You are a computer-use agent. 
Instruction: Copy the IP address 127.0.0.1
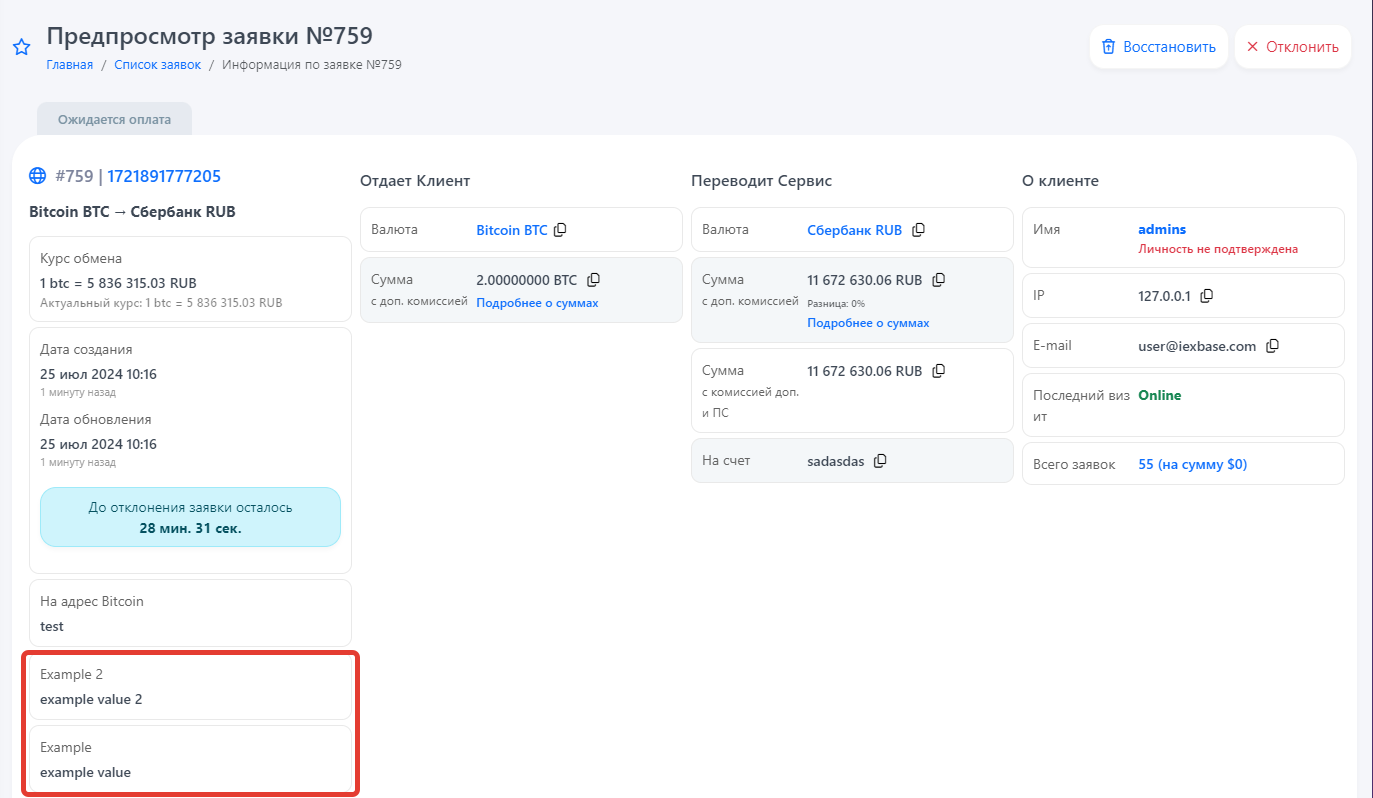coord(1206,296)
